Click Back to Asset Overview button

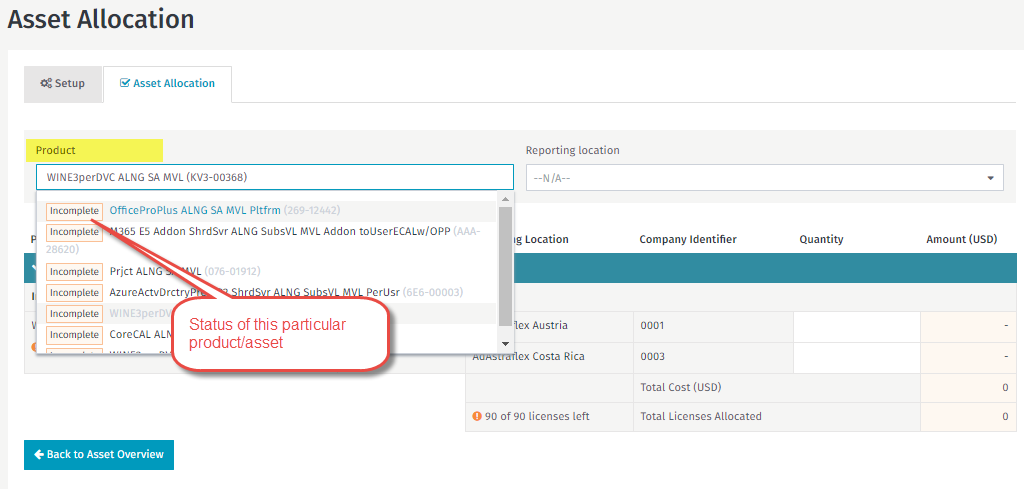point(99,454)
